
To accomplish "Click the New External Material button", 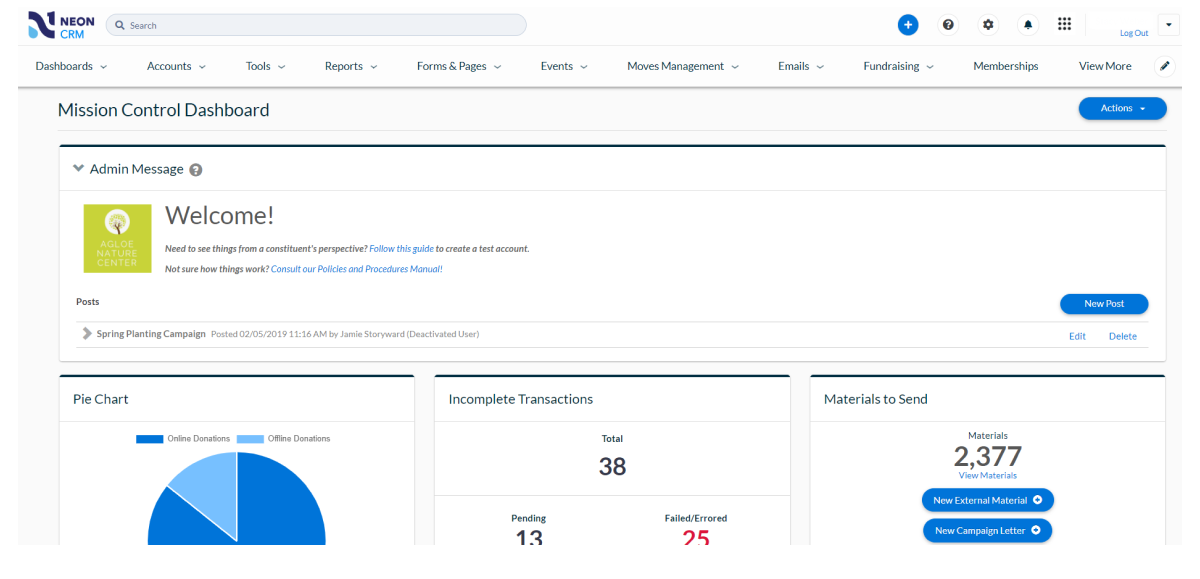I will coord(988,500).
